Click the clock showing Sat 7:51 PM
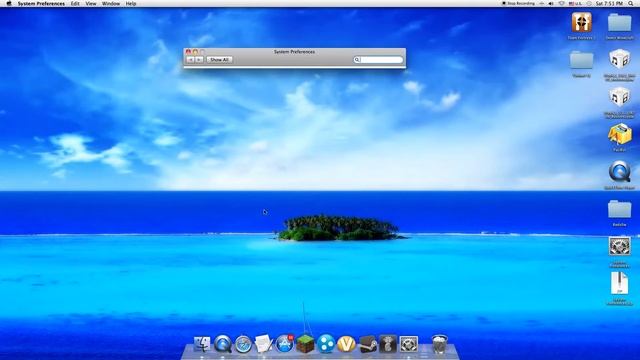 click(609, 3)
